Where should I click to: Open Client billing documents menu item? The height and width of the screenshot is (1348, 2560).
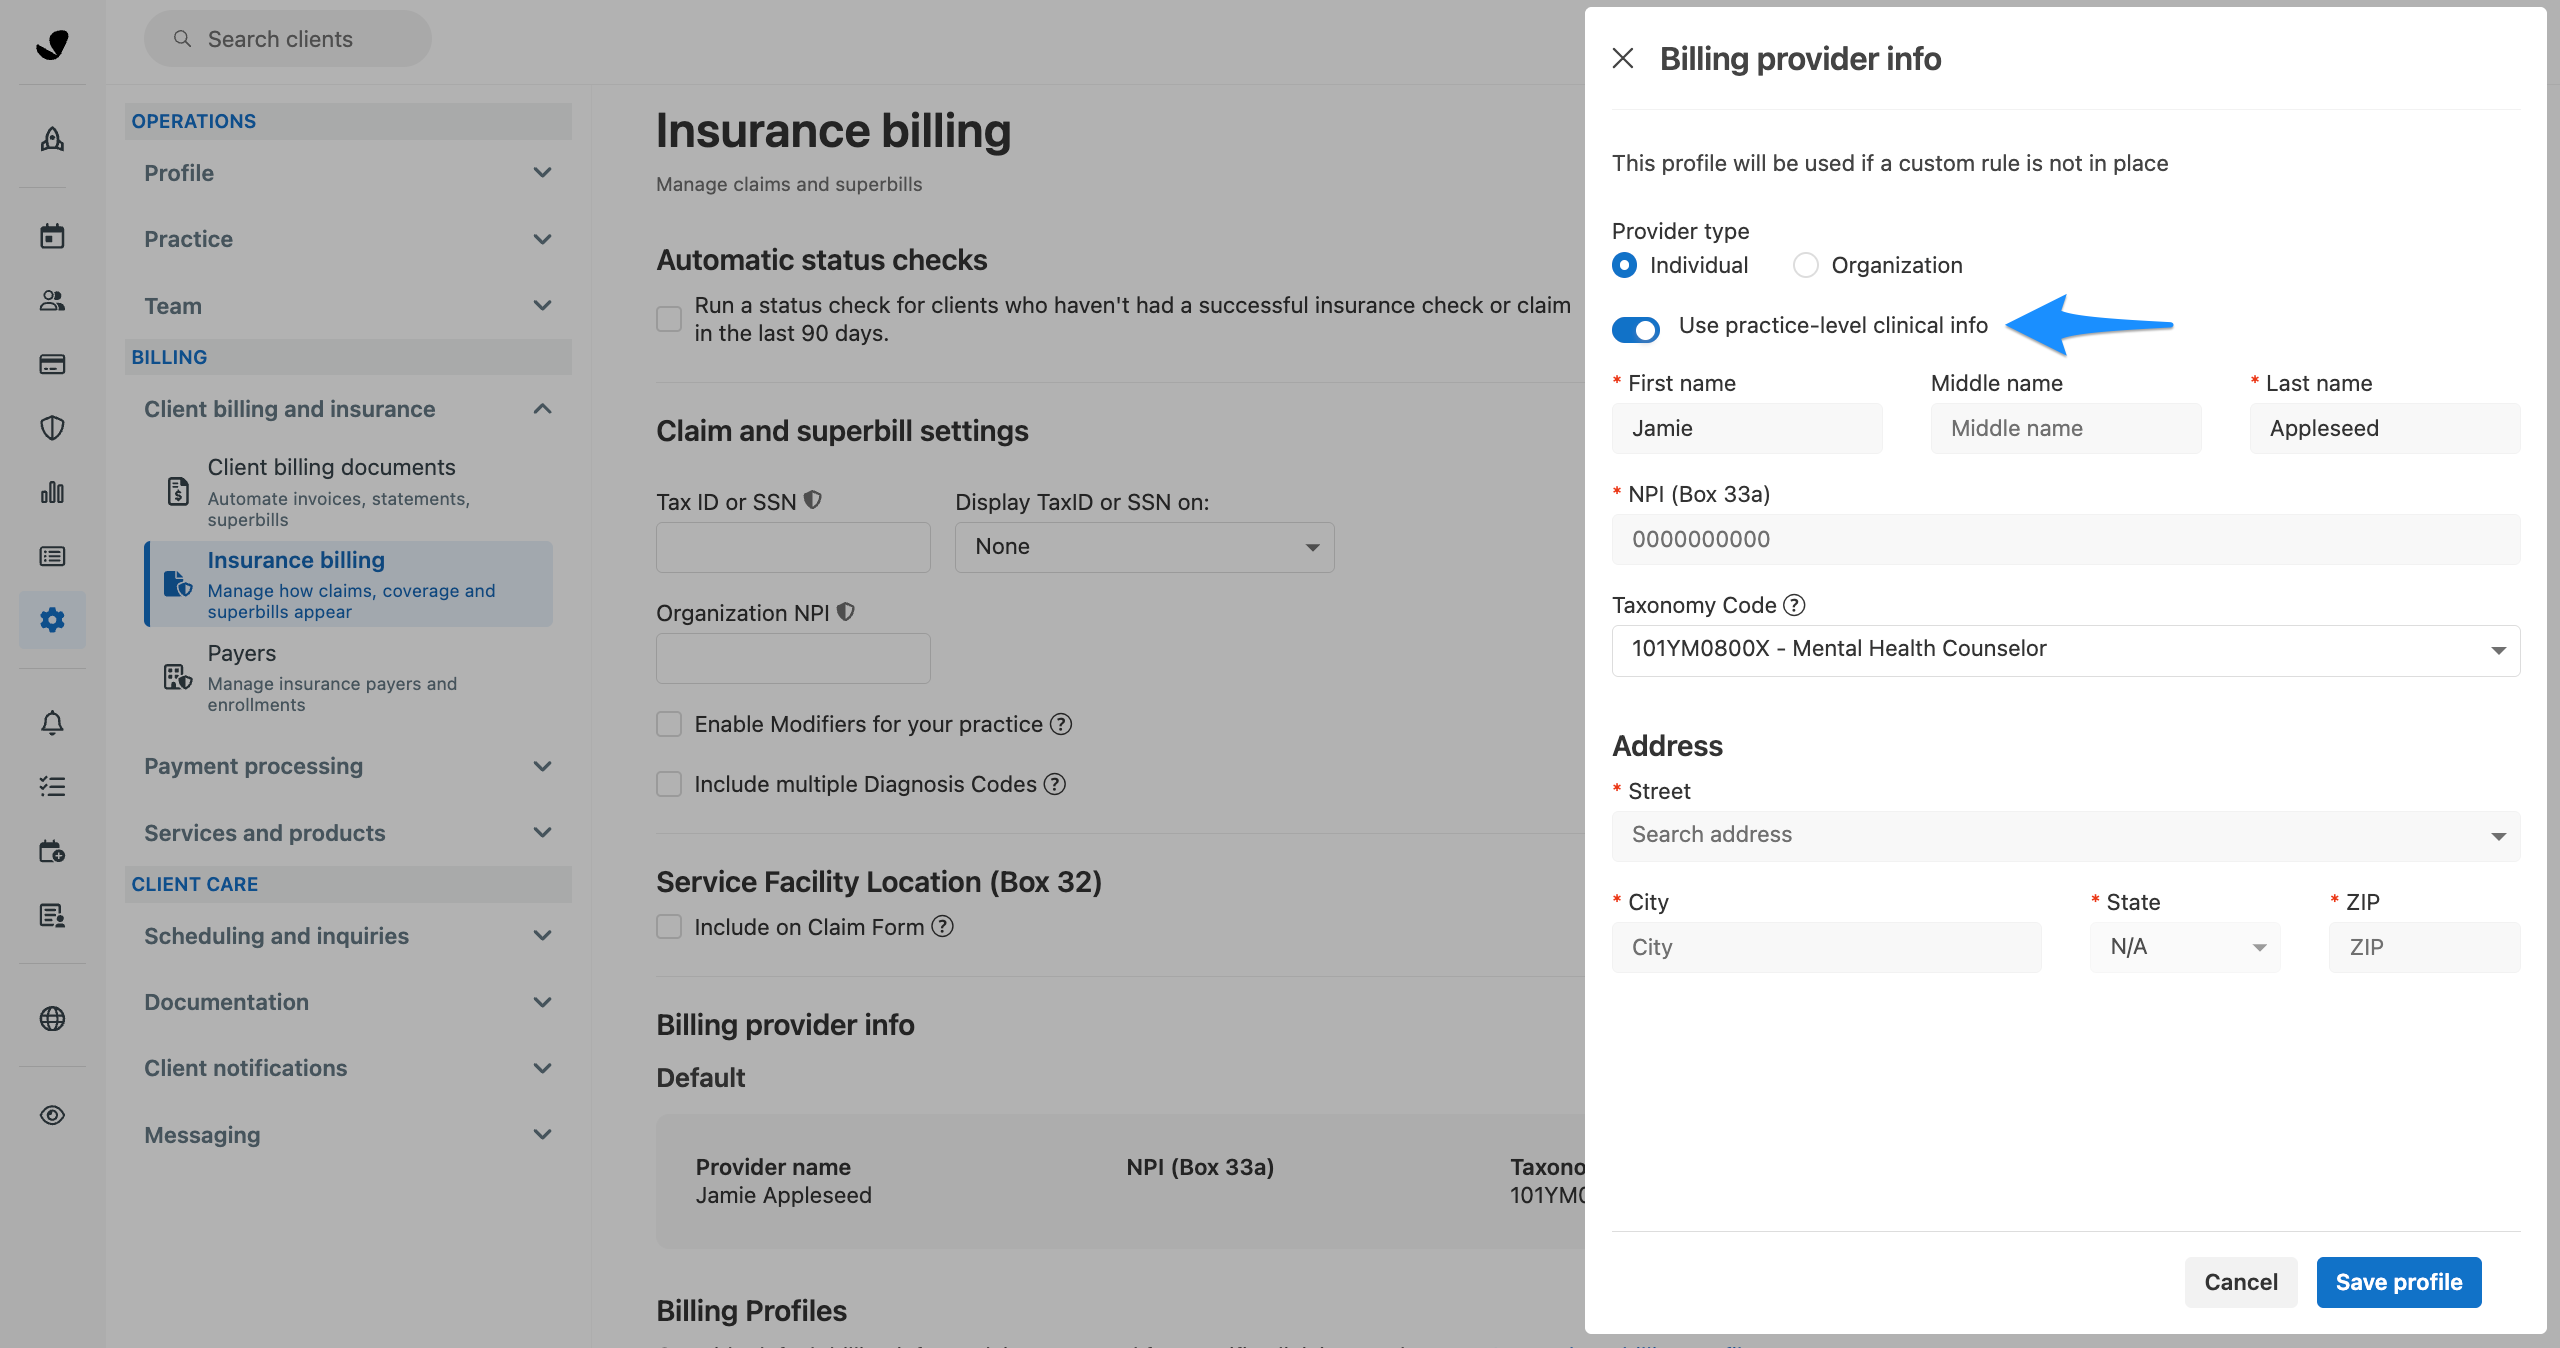click(x=349, y=491)
